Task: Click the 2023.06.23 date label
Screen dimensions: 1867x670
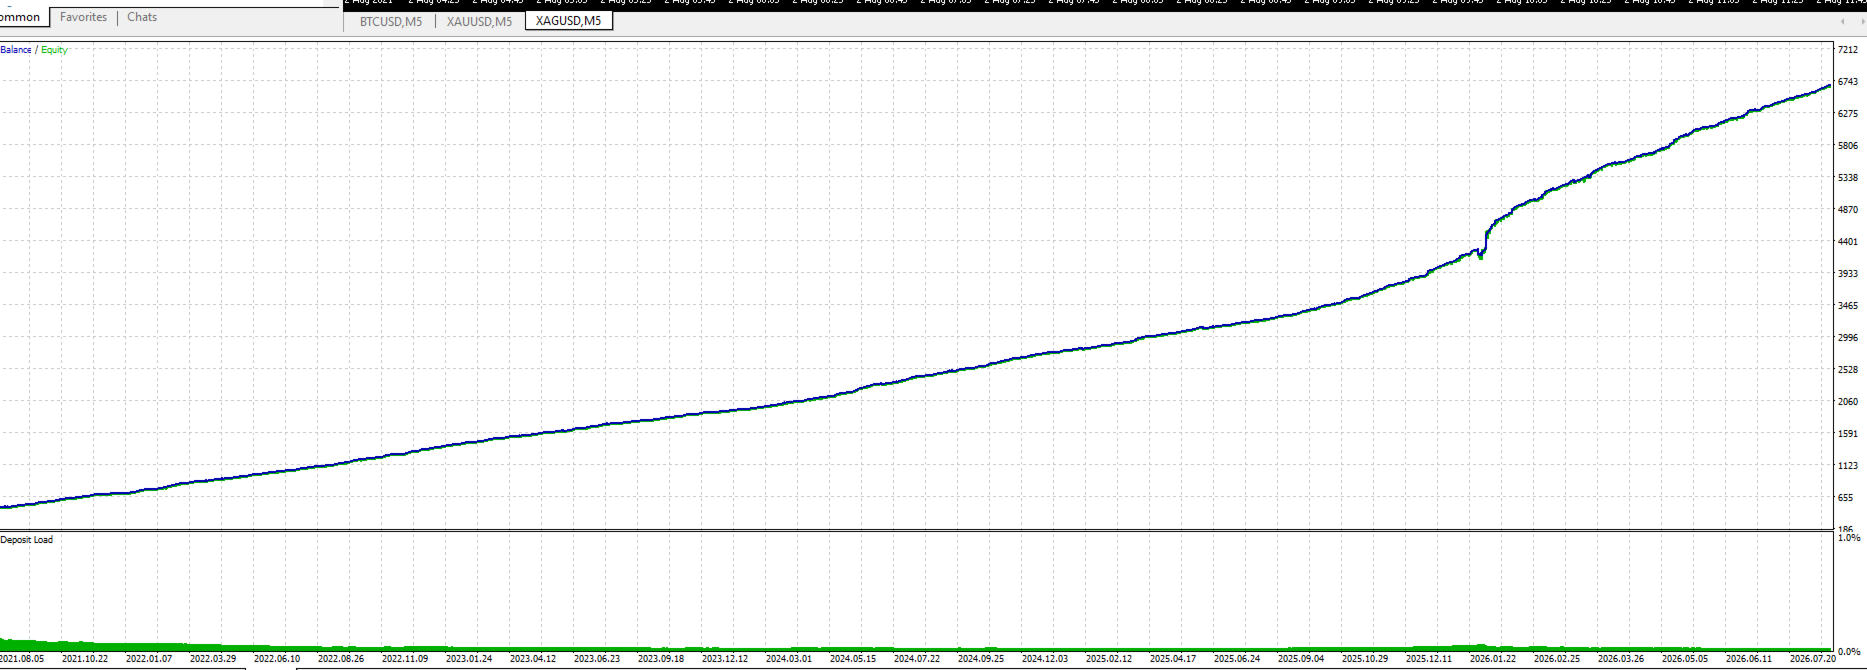Action: 597,659
